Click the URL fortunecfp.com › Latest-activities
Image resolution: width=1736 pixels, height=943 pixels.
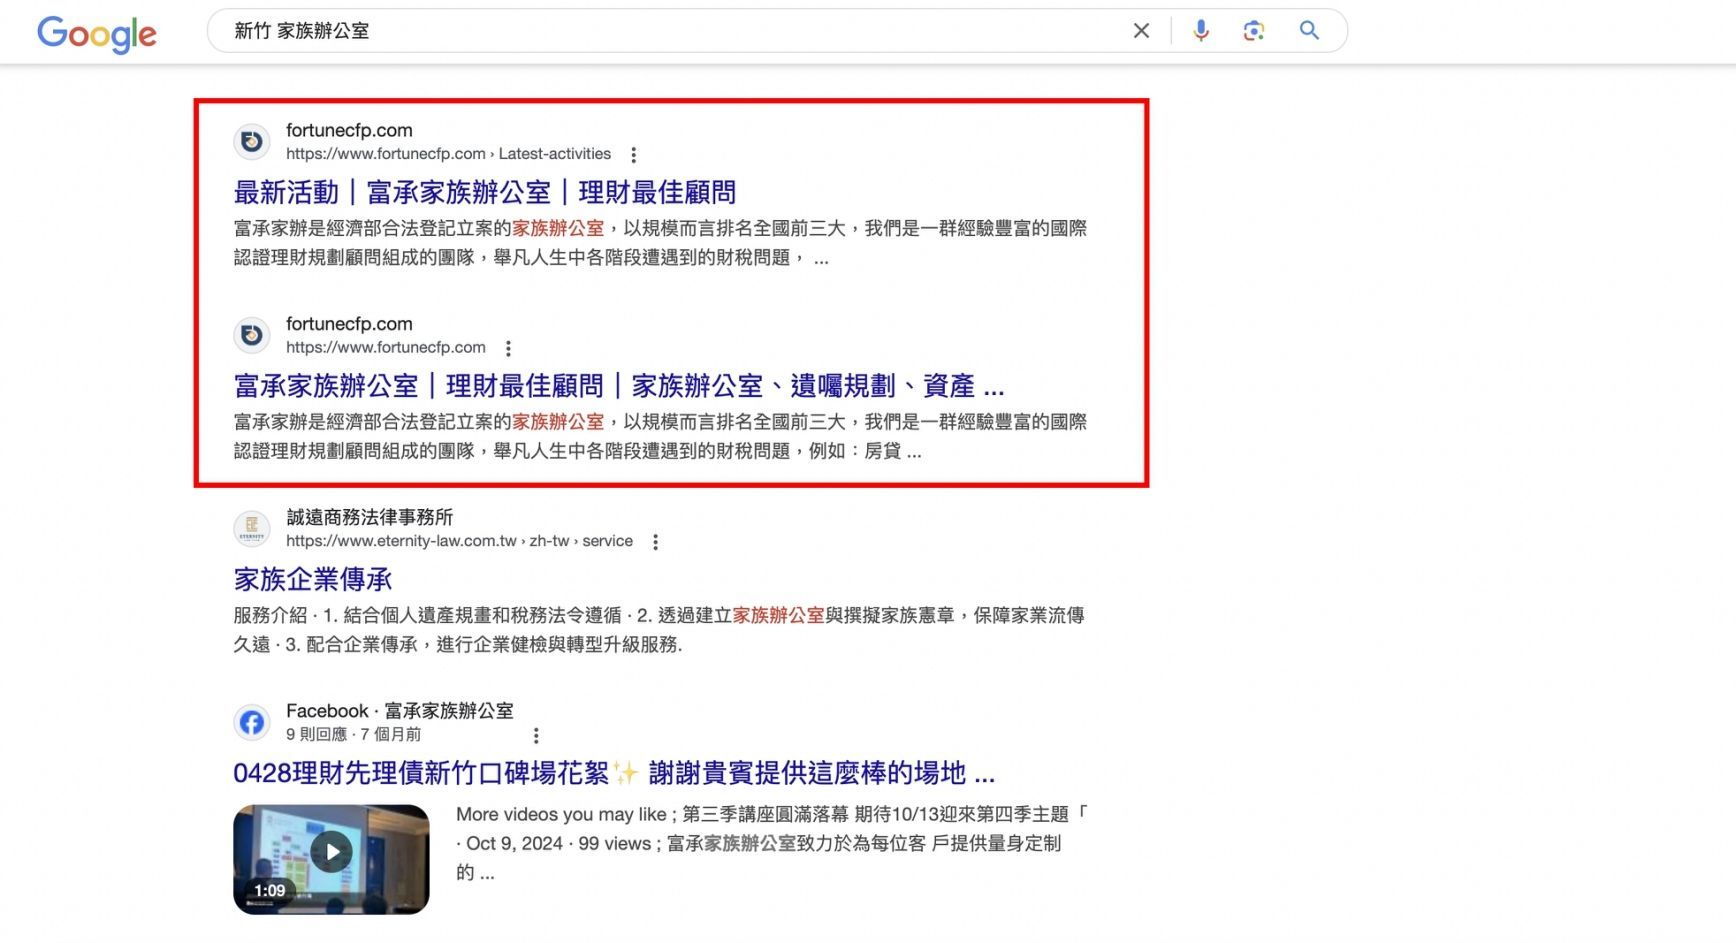click(x=448, y=154)
